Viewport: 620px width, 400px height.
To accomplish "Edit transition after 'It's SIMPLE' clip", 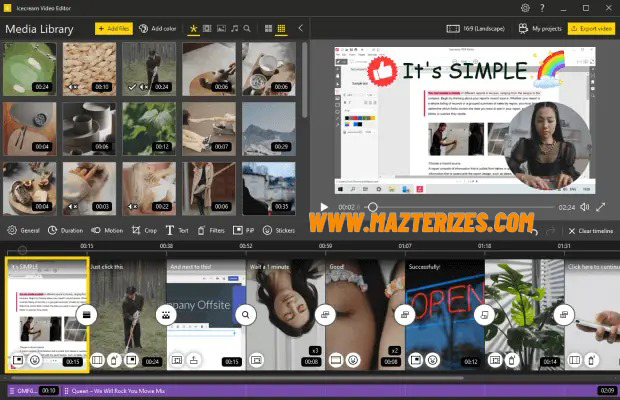I will (x=86, y=315).
